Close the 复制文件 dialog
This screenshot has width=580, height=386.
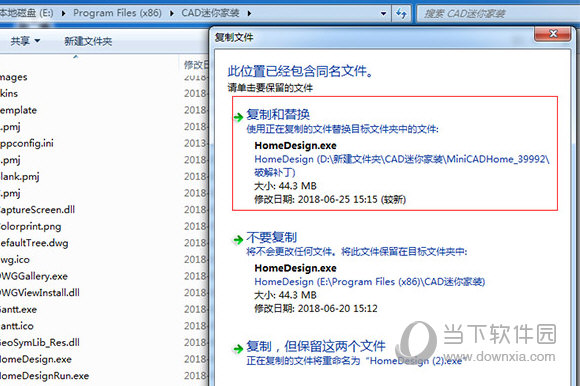pyautogui.click(x=553, y=34)
